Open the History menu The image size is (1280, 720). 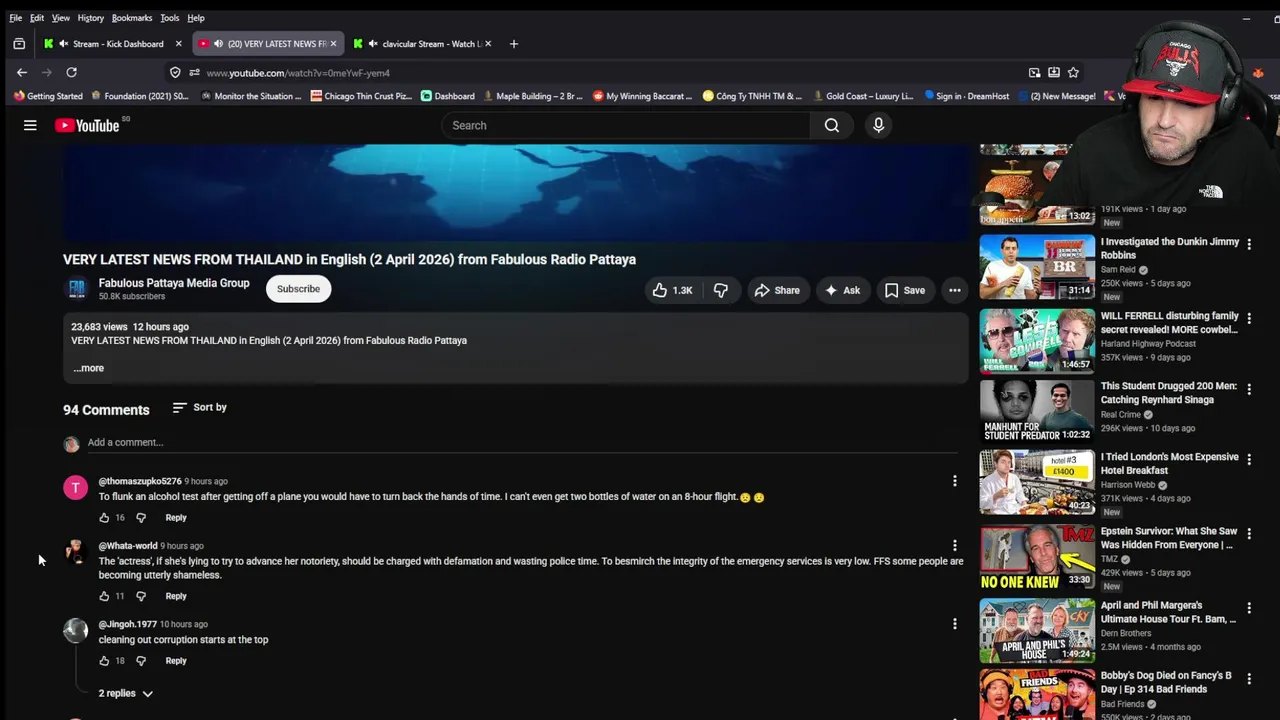[x=90, y=18]
